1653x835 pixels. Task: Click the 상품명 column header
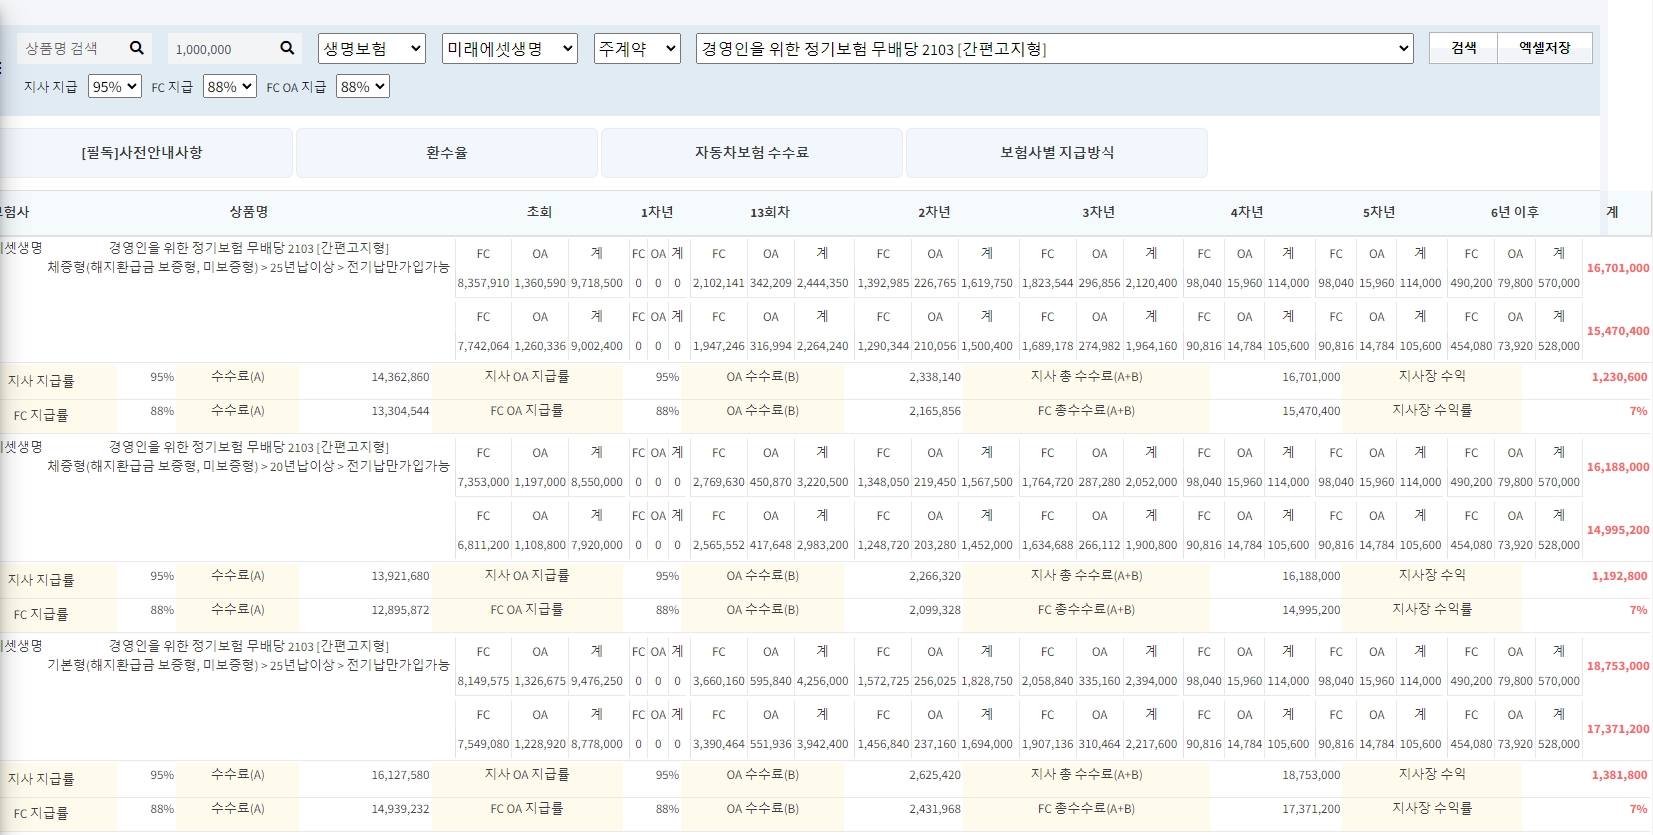pos(249,212)
